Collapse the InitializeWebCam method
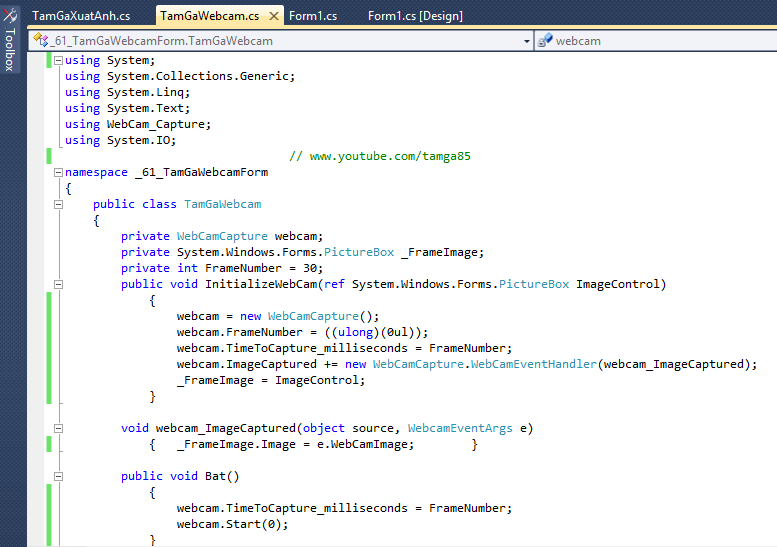Image resolution: width=777 pixels, height=547 pixels. tap(58, 284)
